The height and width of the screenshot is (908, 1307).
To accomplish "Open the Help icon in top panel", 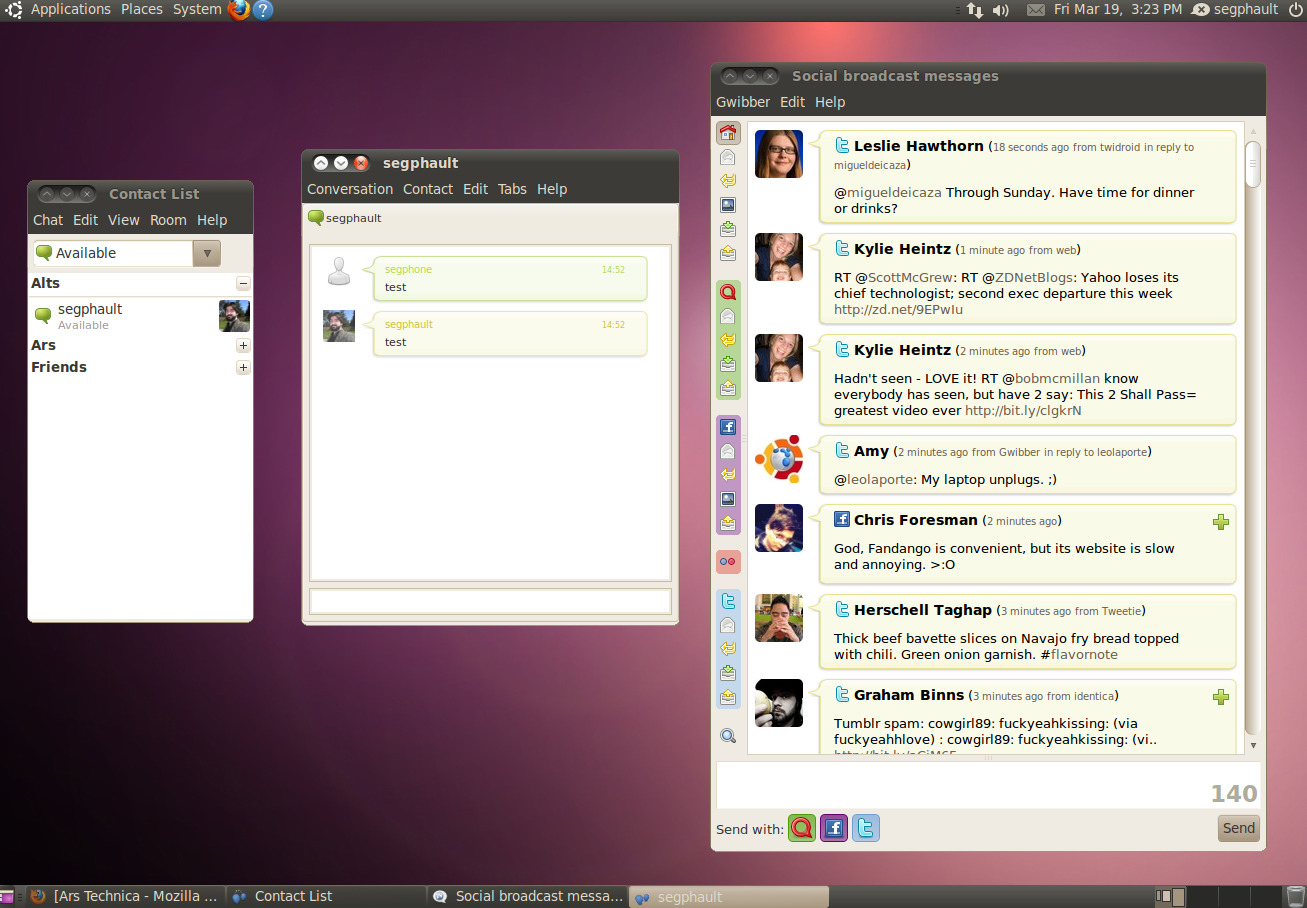I will (263, 10).
